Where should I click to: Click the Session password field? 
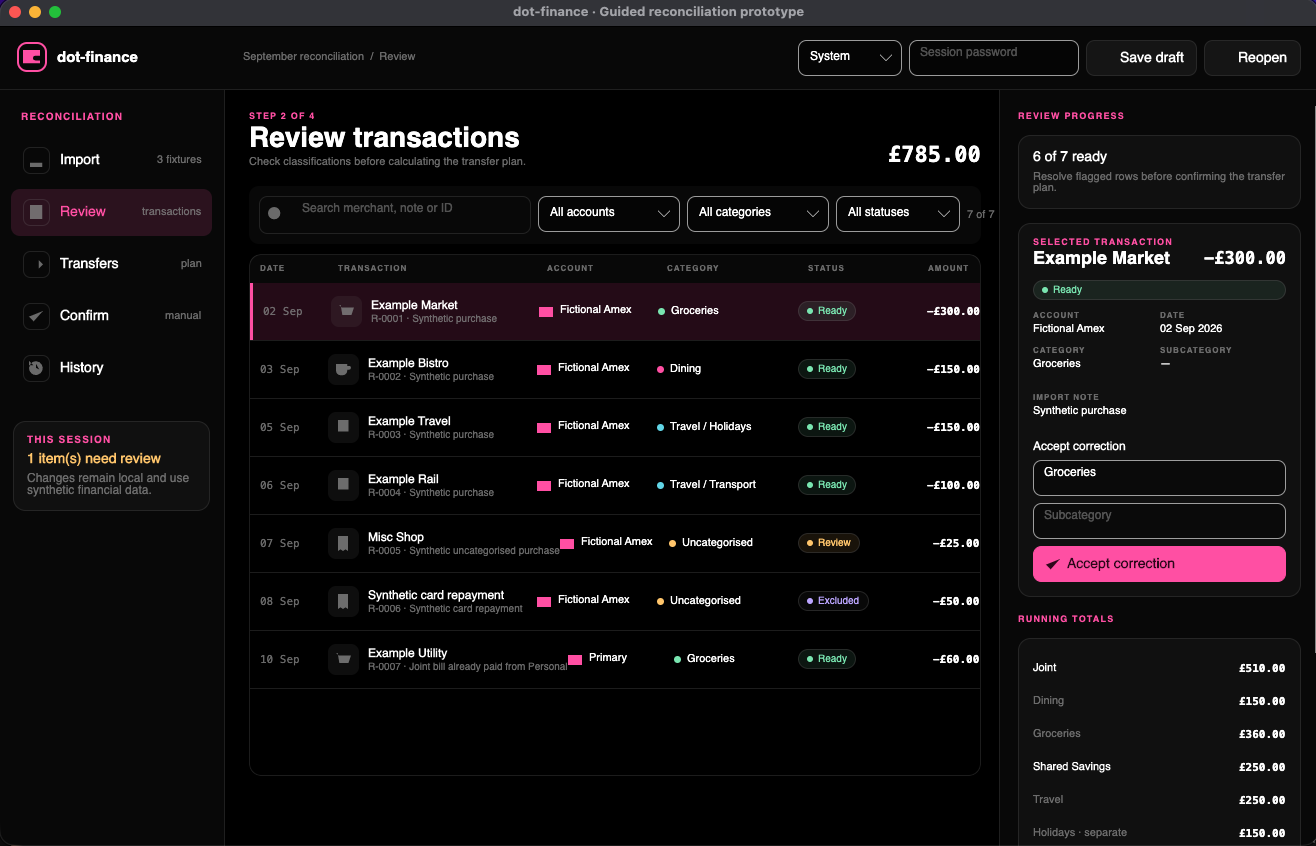click(994, 57)
